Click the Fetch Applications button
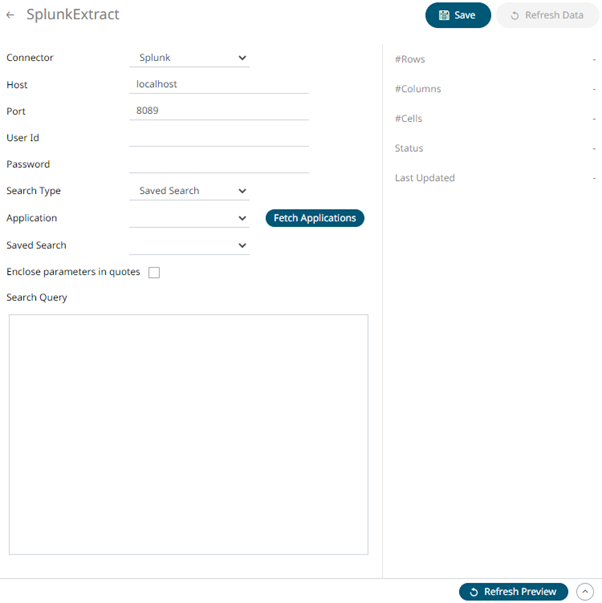The height and width of the screenshot is (603, 602). tap(314, 218)
